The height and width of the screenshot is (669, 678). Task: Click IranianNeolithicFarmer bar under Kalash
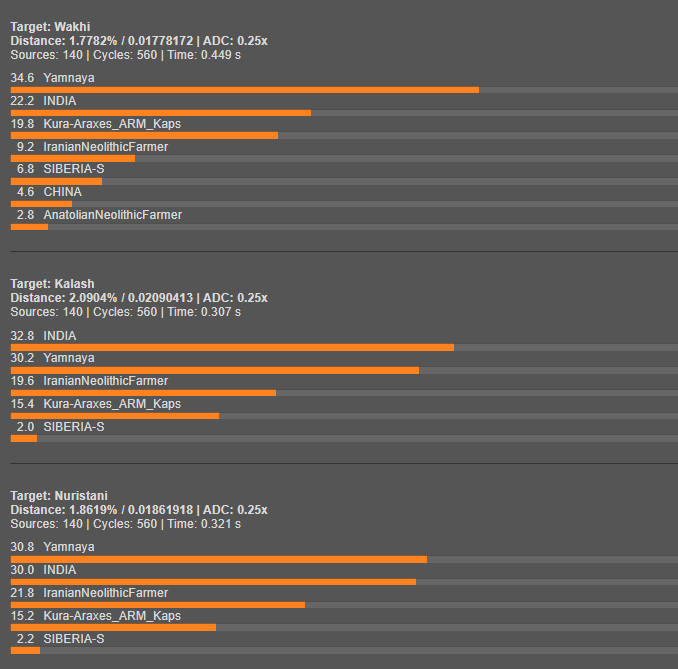(x=143, y=393)
